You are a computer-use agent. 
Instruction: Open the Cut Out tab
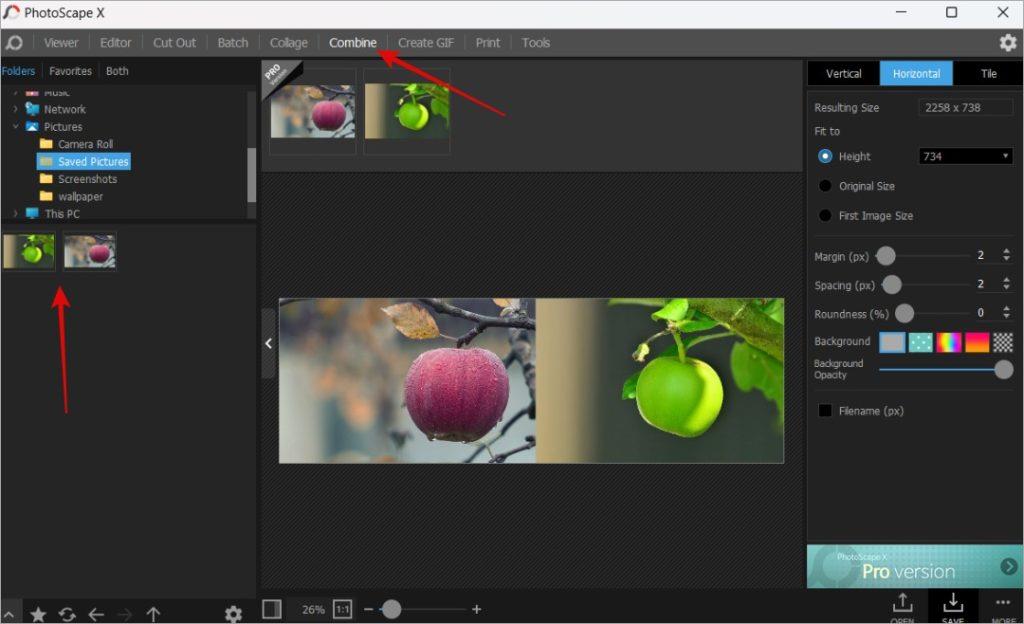pyautogui.click(x=174, y=43)
